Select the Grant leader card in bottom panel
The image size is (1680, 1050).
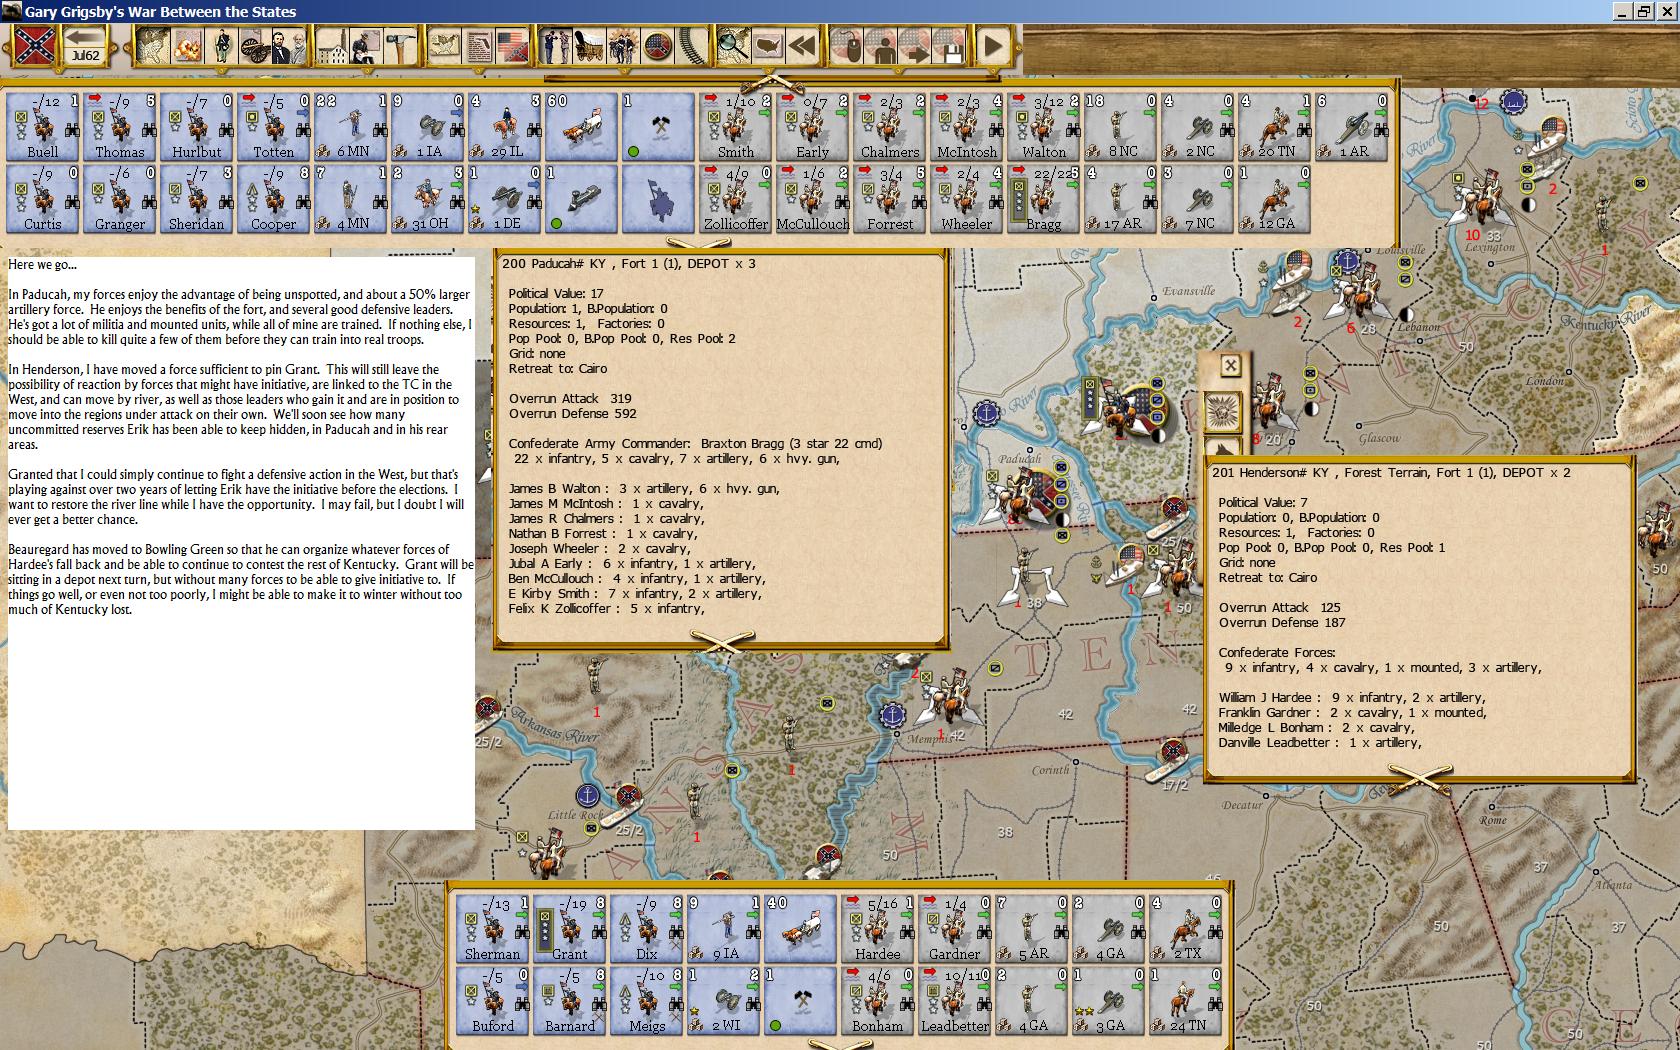click(x=570, y=928)
